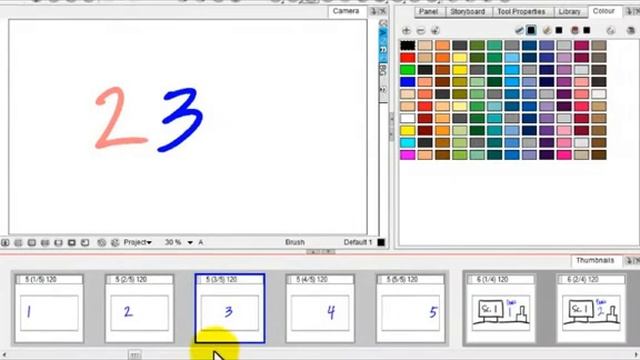Click the 30 % zoom value

pyautogui.click(x=173, y=242)
